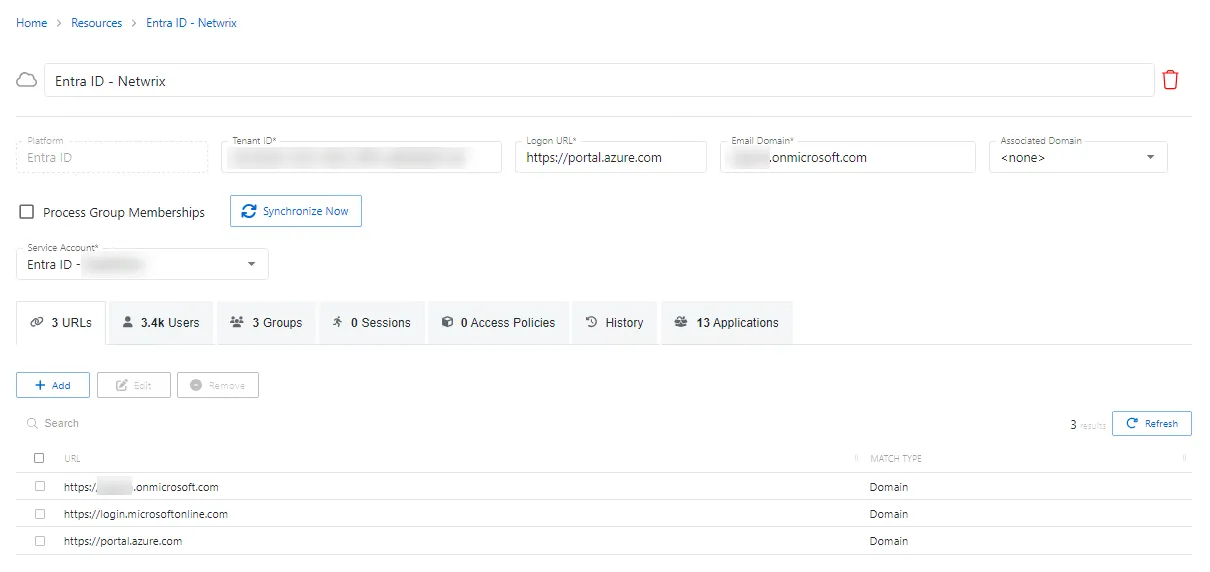Click Domain match type for portal.azure.com row
This screenshot has height=572, width=1210.
coord(888,541)
